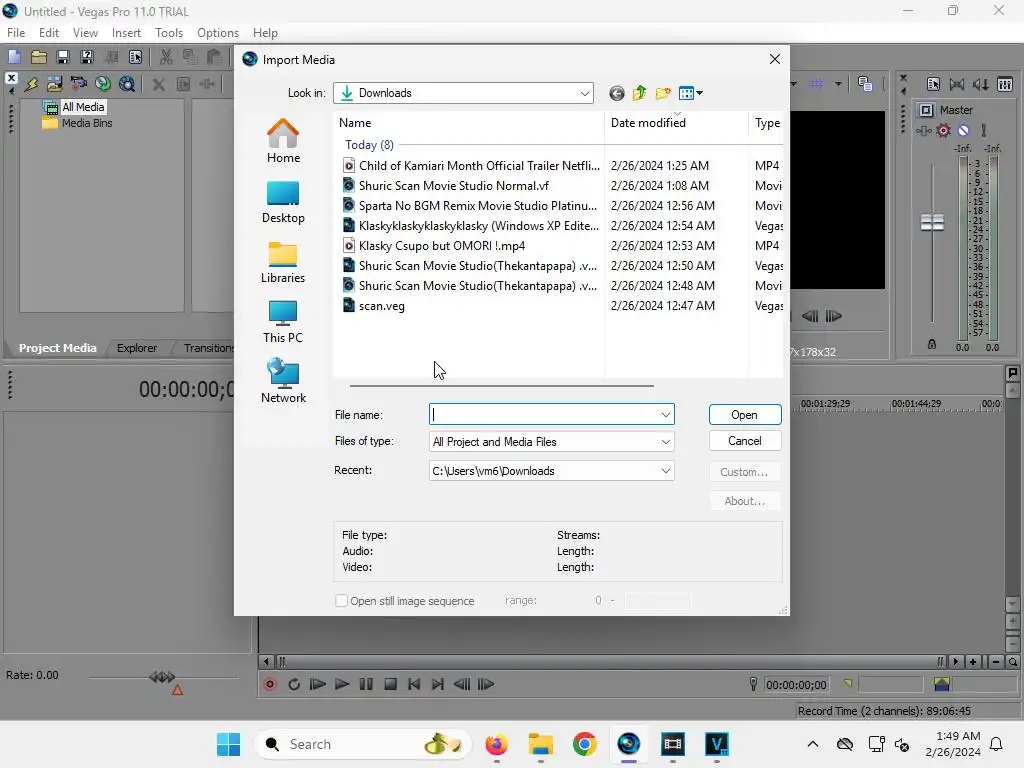Select Klasky Csupo but OMORI !.mp4 file
Image resolution: width=1024 pixels, height=768 pixels.
click(442, 246)
